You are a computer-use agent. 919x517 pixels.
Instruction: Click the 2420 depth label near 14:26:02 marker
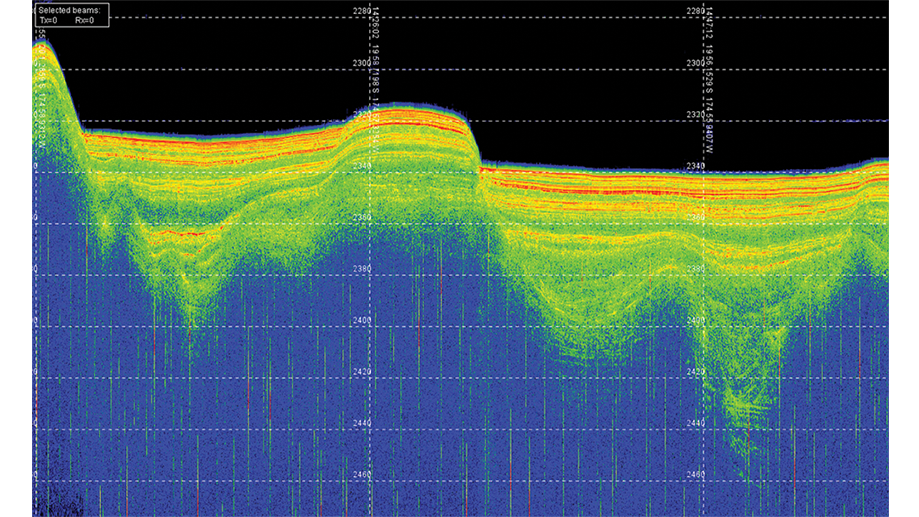364,372
